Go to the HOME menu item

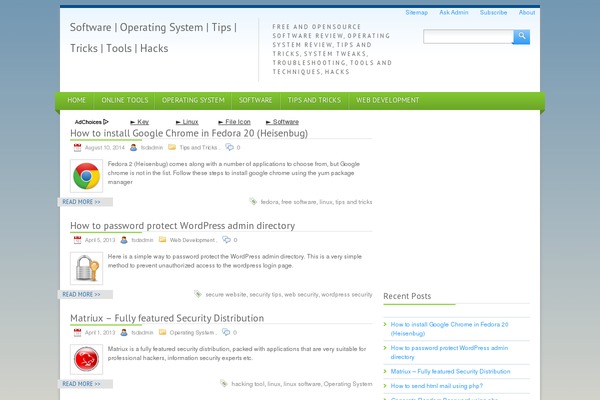pos(77,100)
